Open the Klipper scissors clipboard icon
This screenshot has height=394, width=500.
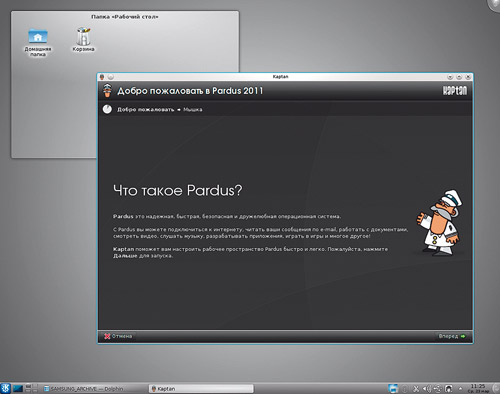[x=415, y=389]
